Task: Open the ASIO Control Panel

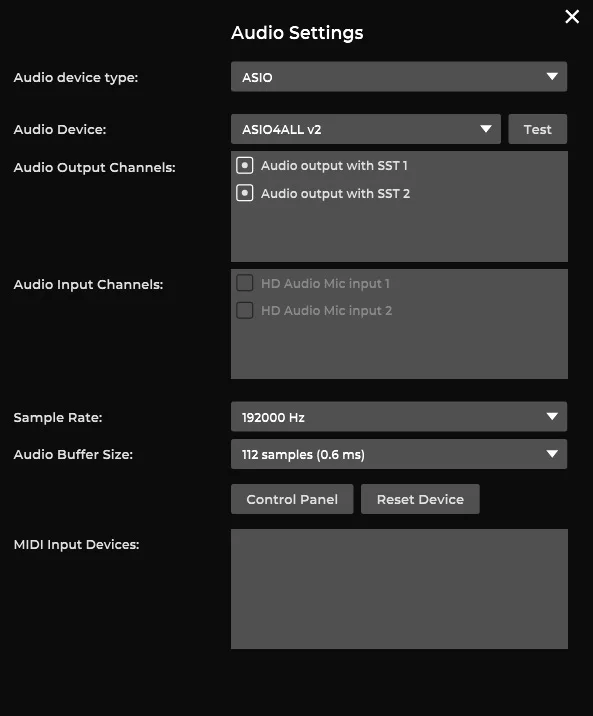Action: tap(292, 499)
